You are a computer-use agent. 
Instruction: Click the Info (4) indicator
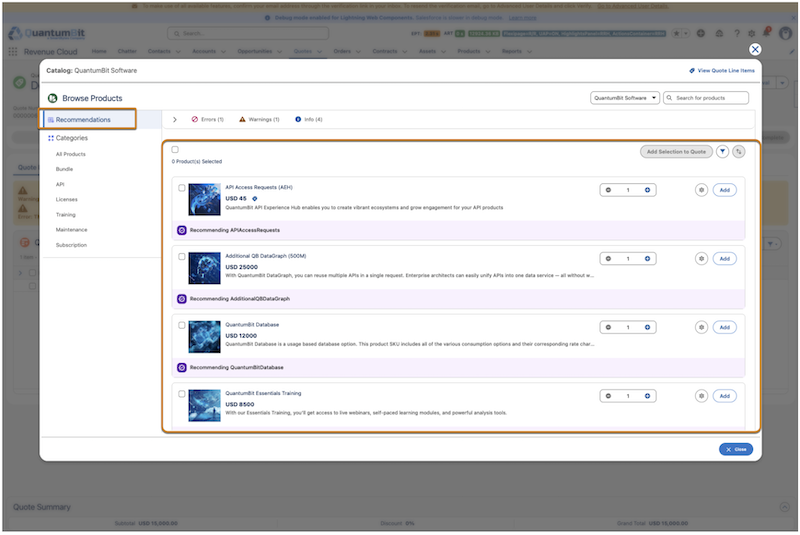[x=309, y=120]
